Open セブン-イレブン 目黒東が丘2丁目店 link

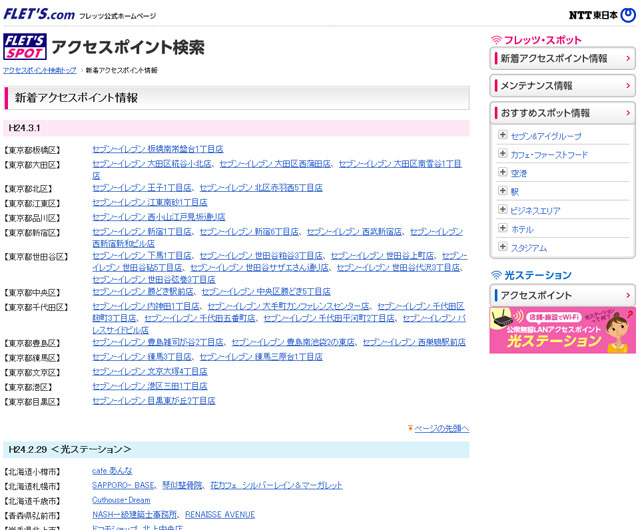point(154,401)
